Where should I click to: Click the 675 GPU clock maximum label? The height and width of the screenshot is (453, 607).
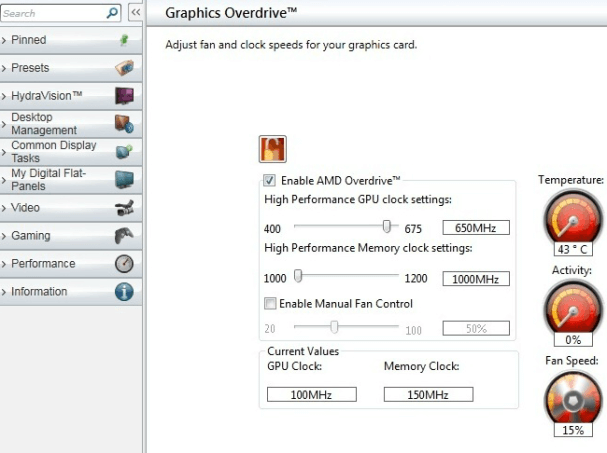(413, 229)
